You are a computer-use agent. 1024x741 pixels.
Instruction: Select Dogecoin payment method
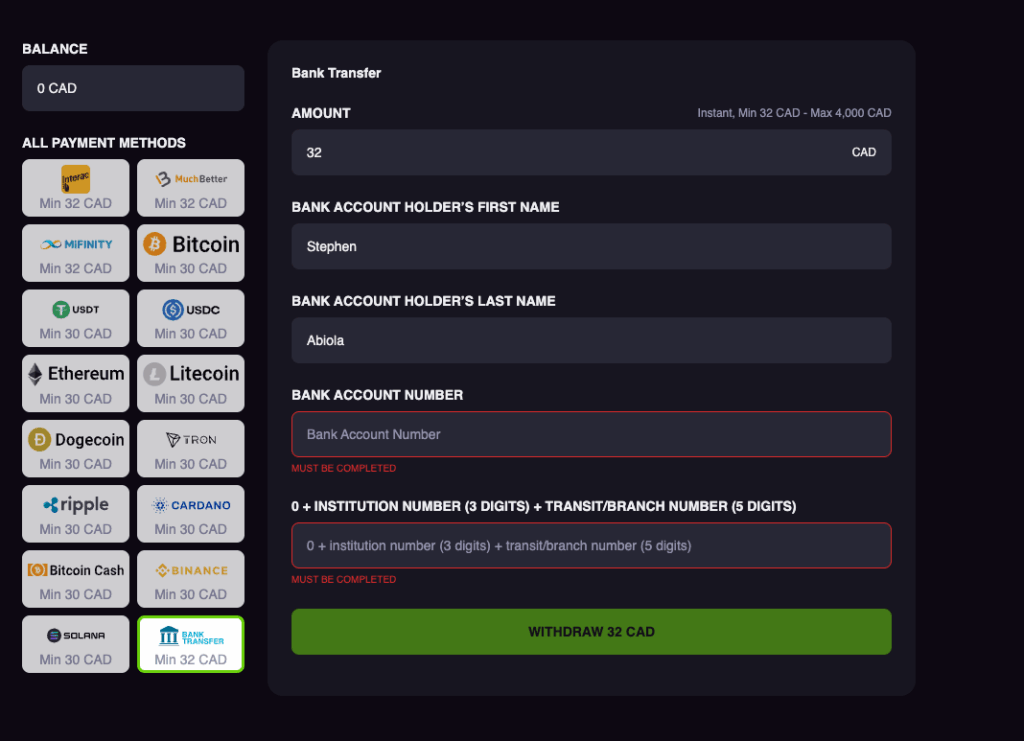[x=76, y=449]
